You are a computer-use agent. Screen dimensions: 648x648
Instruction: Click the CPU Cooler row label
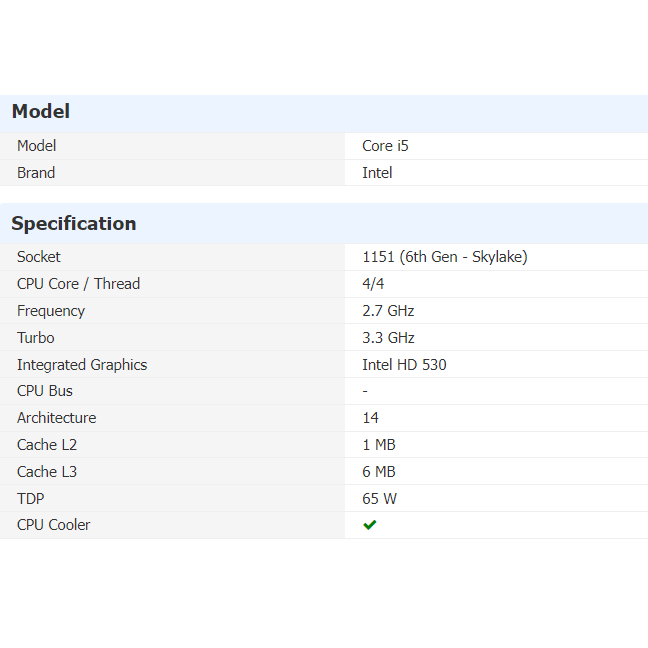pyautogui.click(x=53, y=525)
